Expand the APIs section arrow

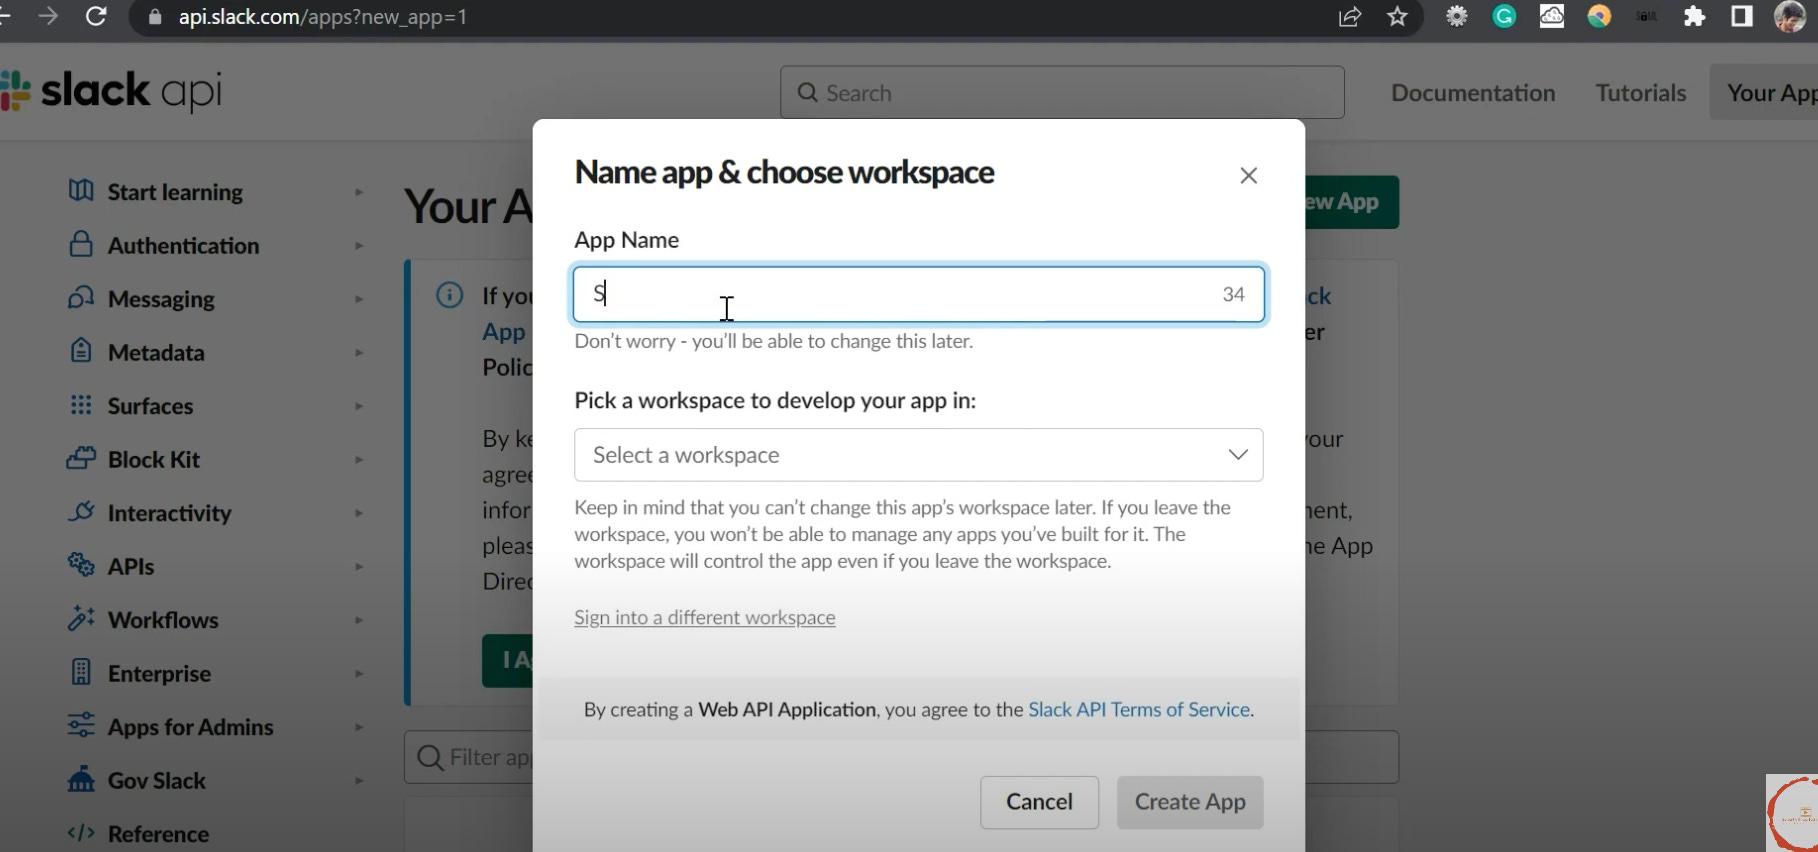click(x=358, y=567)
